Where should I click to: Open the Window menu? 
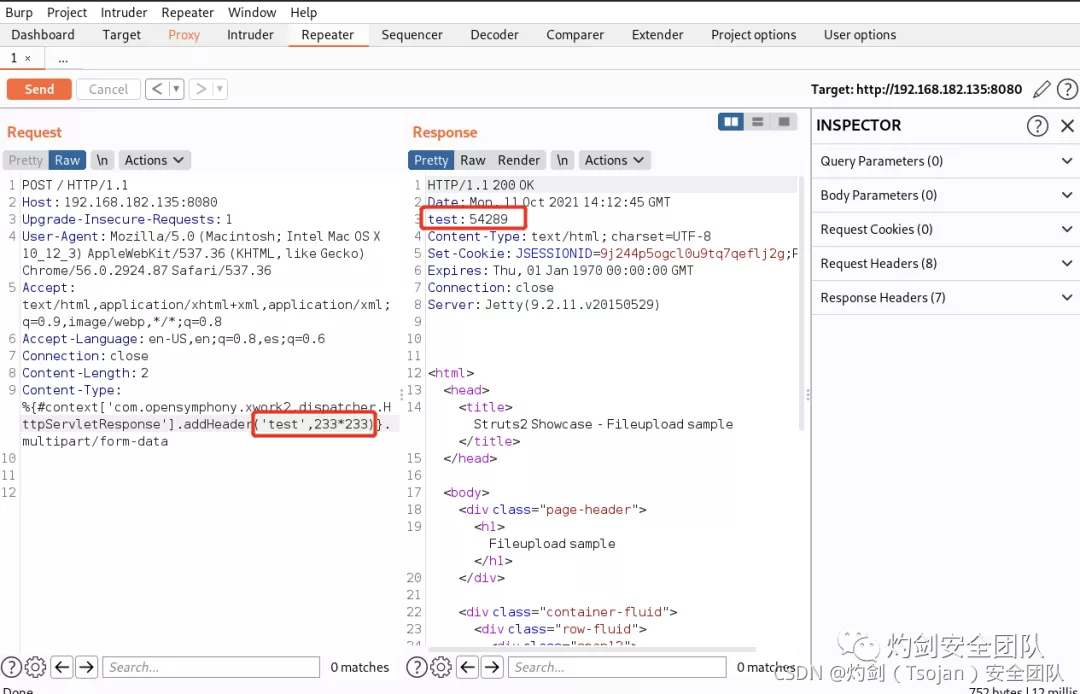pyautogui.click(x=252, y=12)
